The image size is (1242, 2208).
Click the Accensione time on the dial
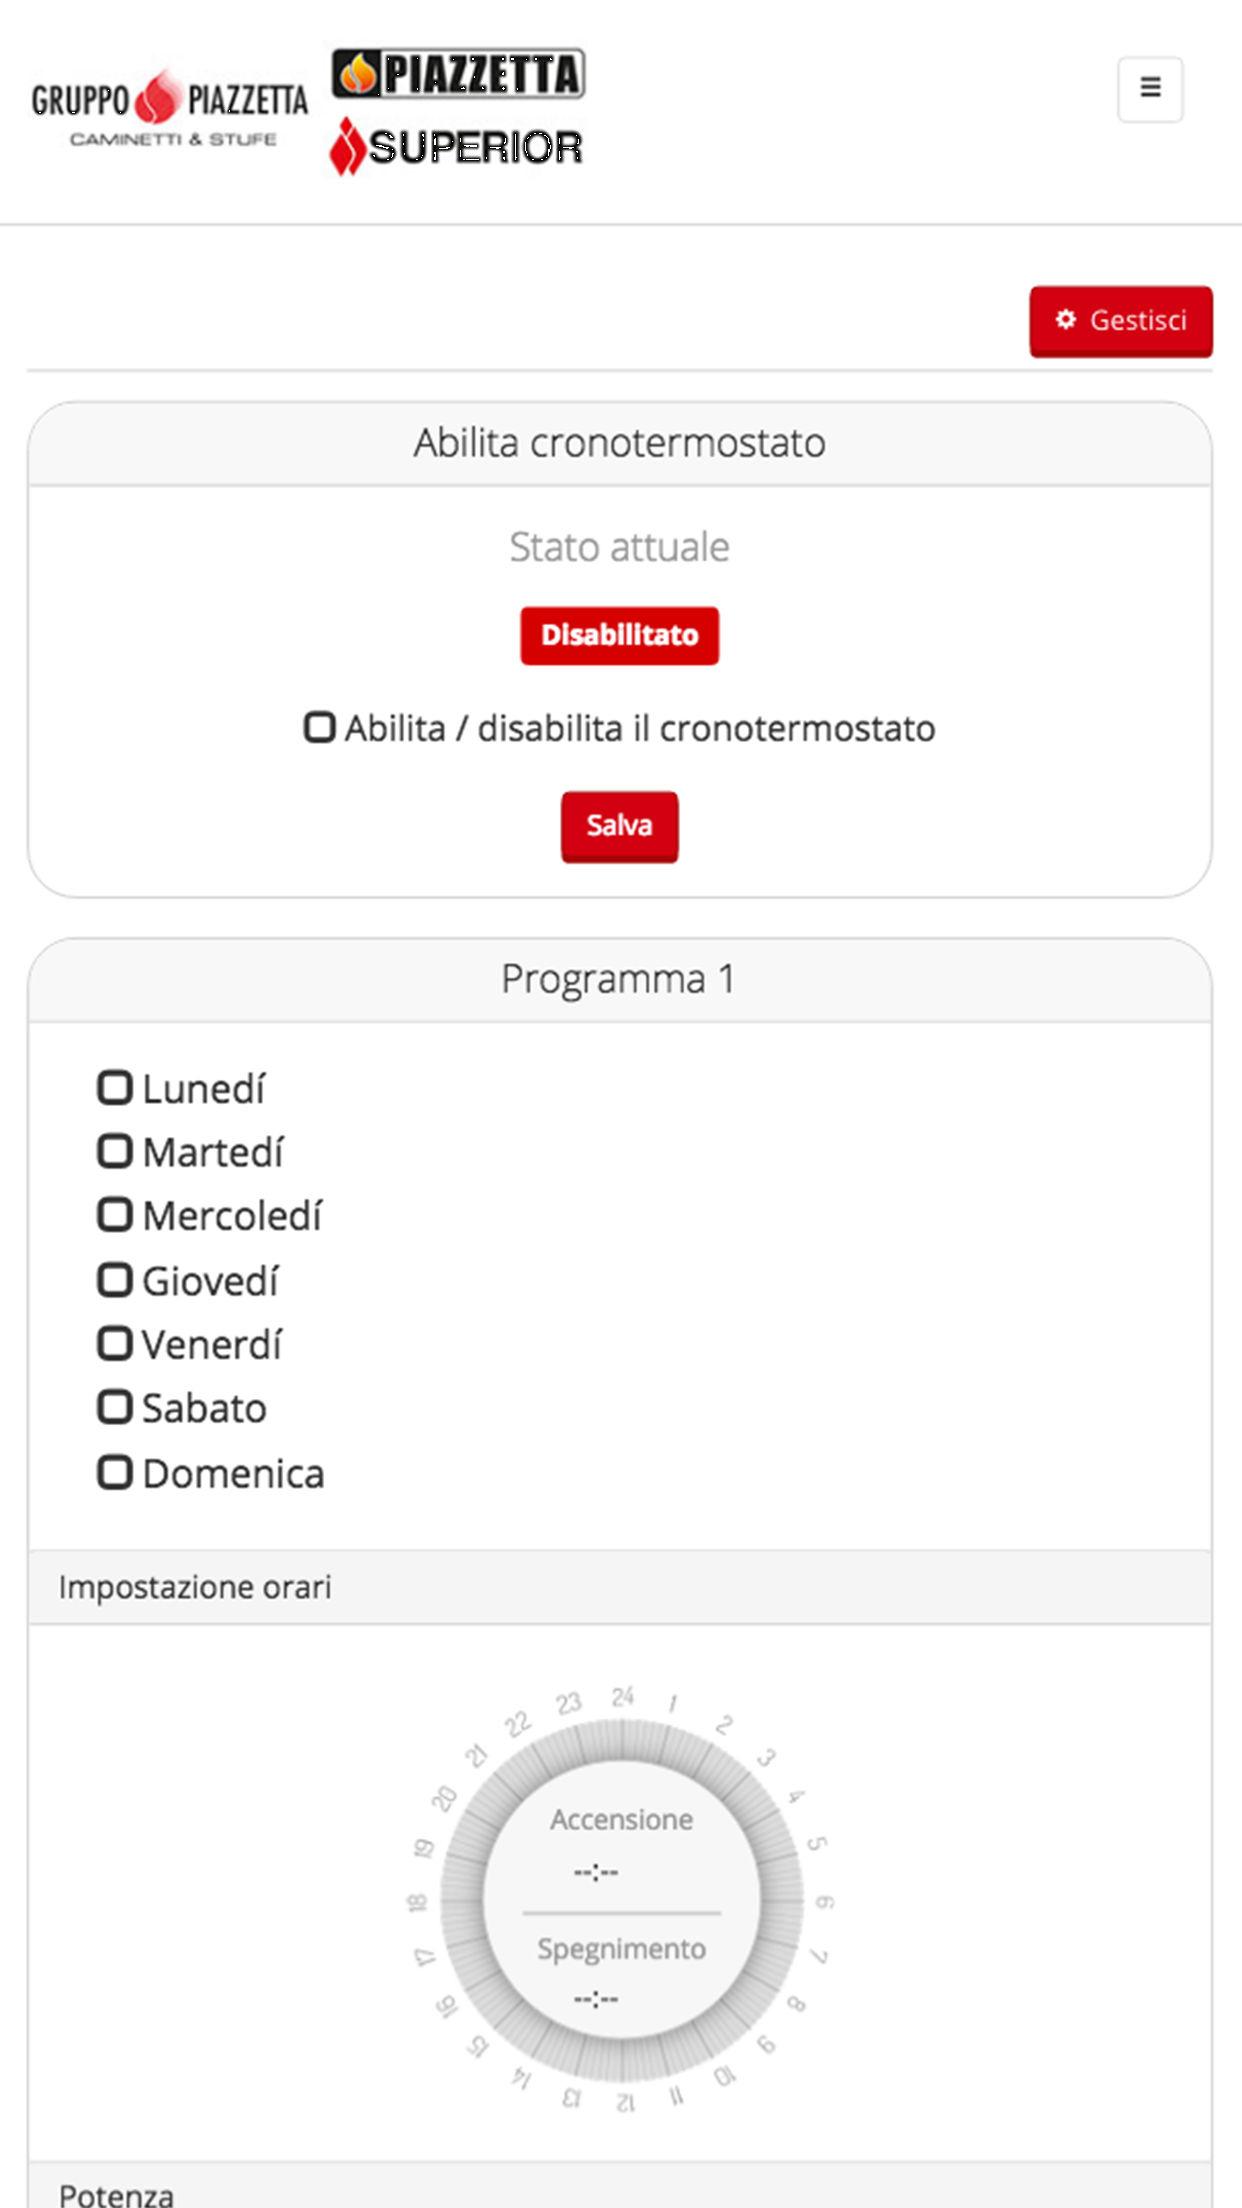597,1872
